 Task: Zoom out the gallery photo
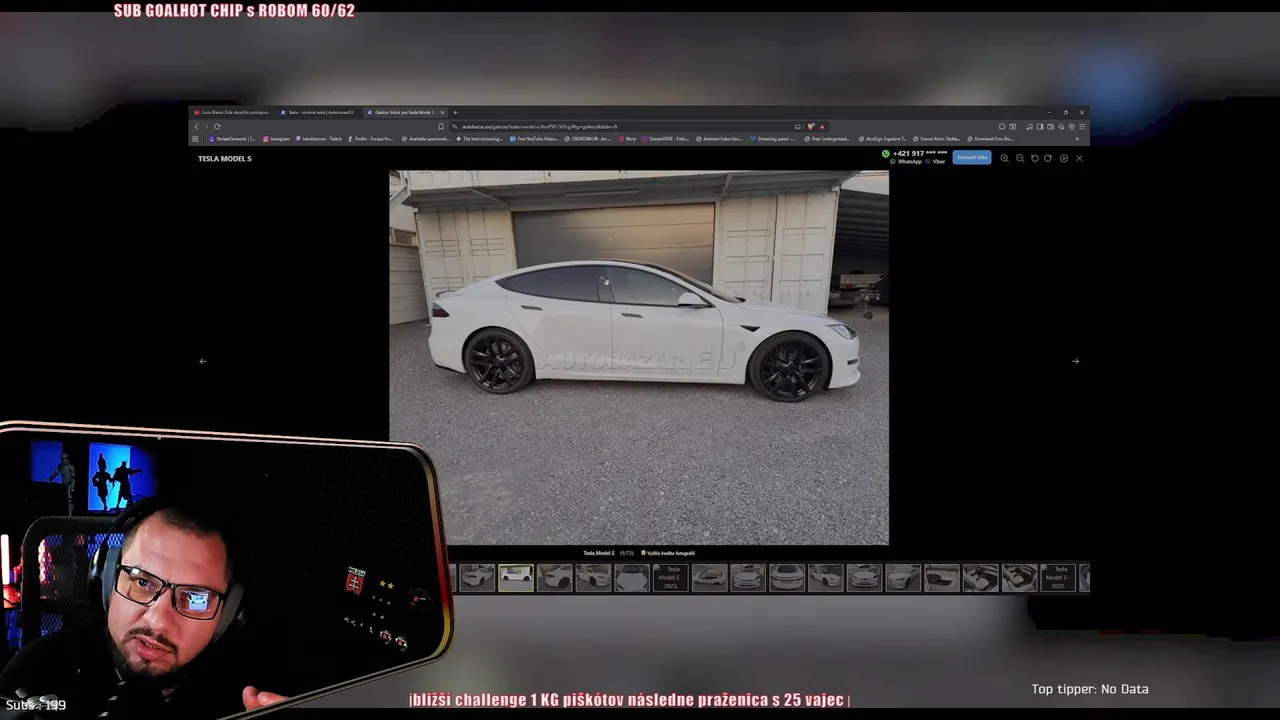pyautogui.click(x=1020, y=158)
